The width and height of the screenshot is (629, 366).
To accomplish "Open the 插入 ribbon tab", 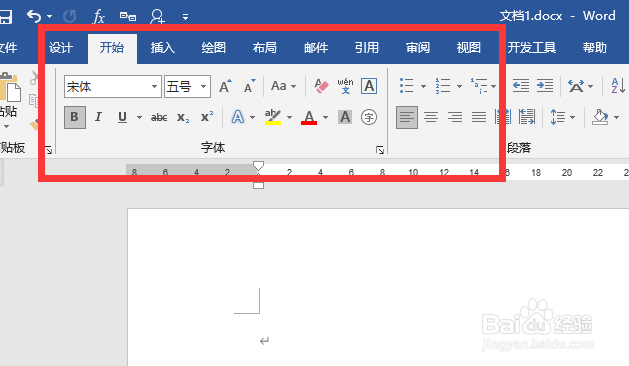I will click(162, 48).
